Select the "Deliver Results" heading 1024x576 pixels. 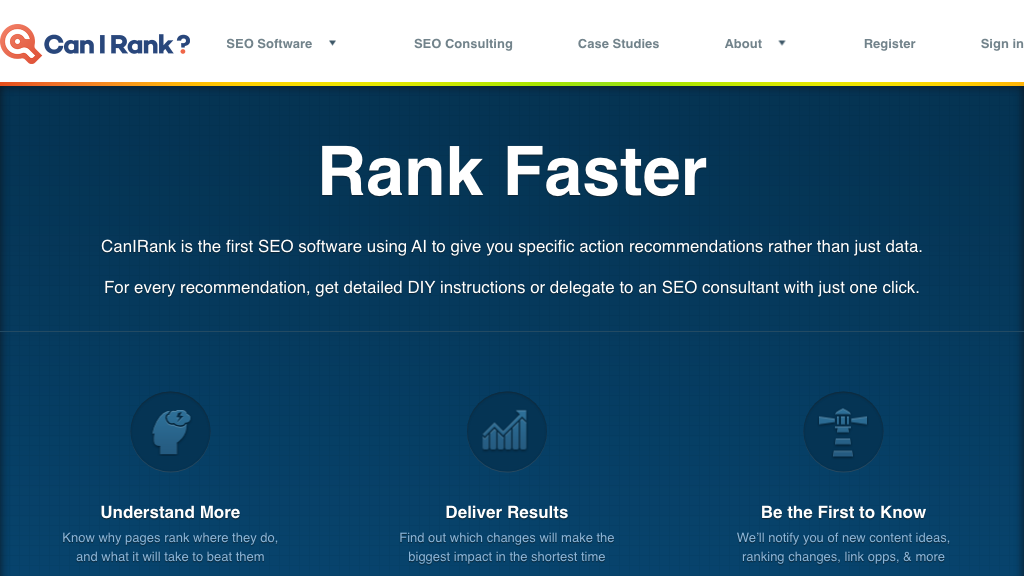click(x=506, y=512)
